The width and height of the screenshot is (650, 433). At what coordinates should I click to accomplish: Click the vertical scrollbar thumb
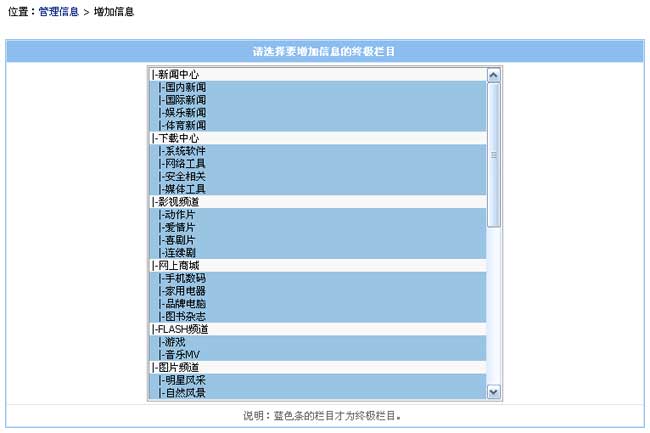[493, 155]
